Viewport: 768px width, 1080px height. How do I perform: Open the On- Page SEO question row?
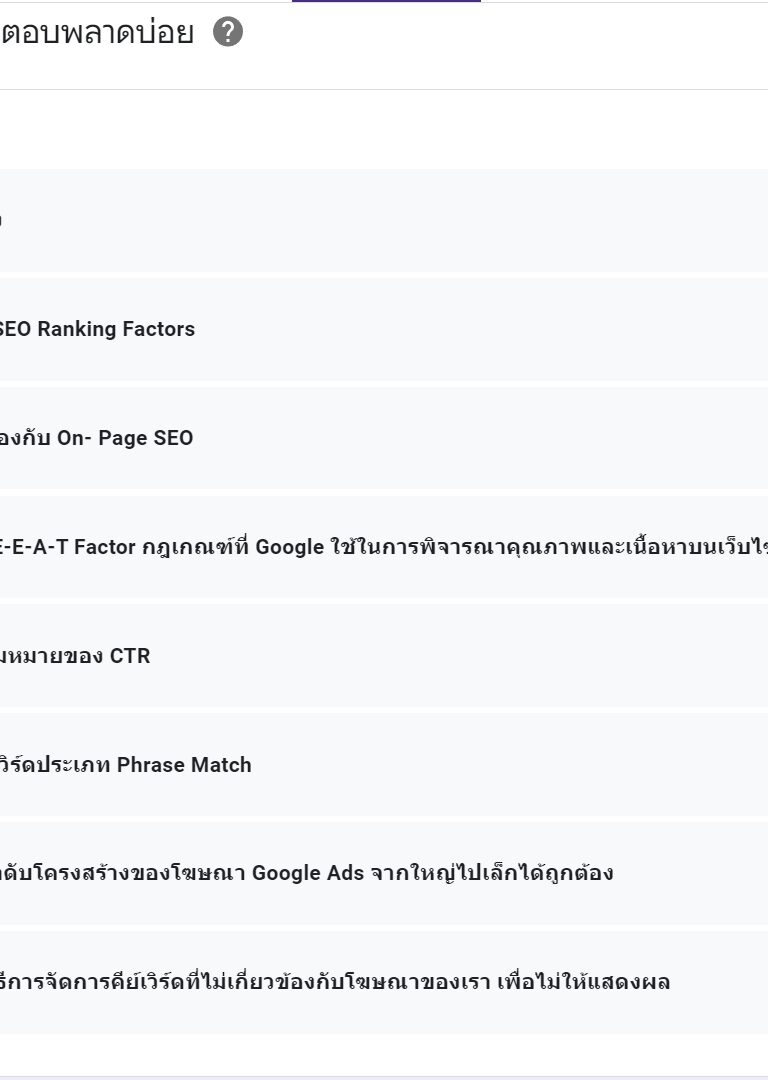click(384, 438)
